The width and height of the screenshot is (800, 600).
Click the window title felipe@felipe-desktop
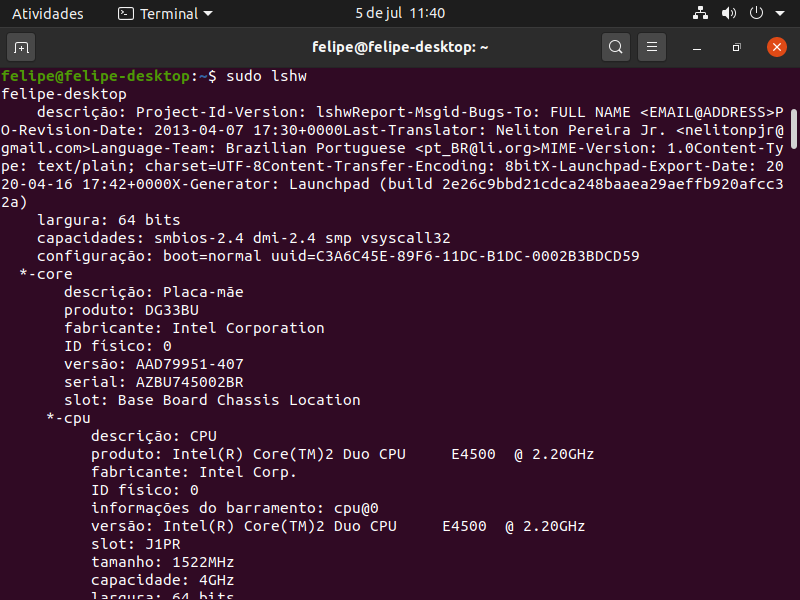[400, 47]
